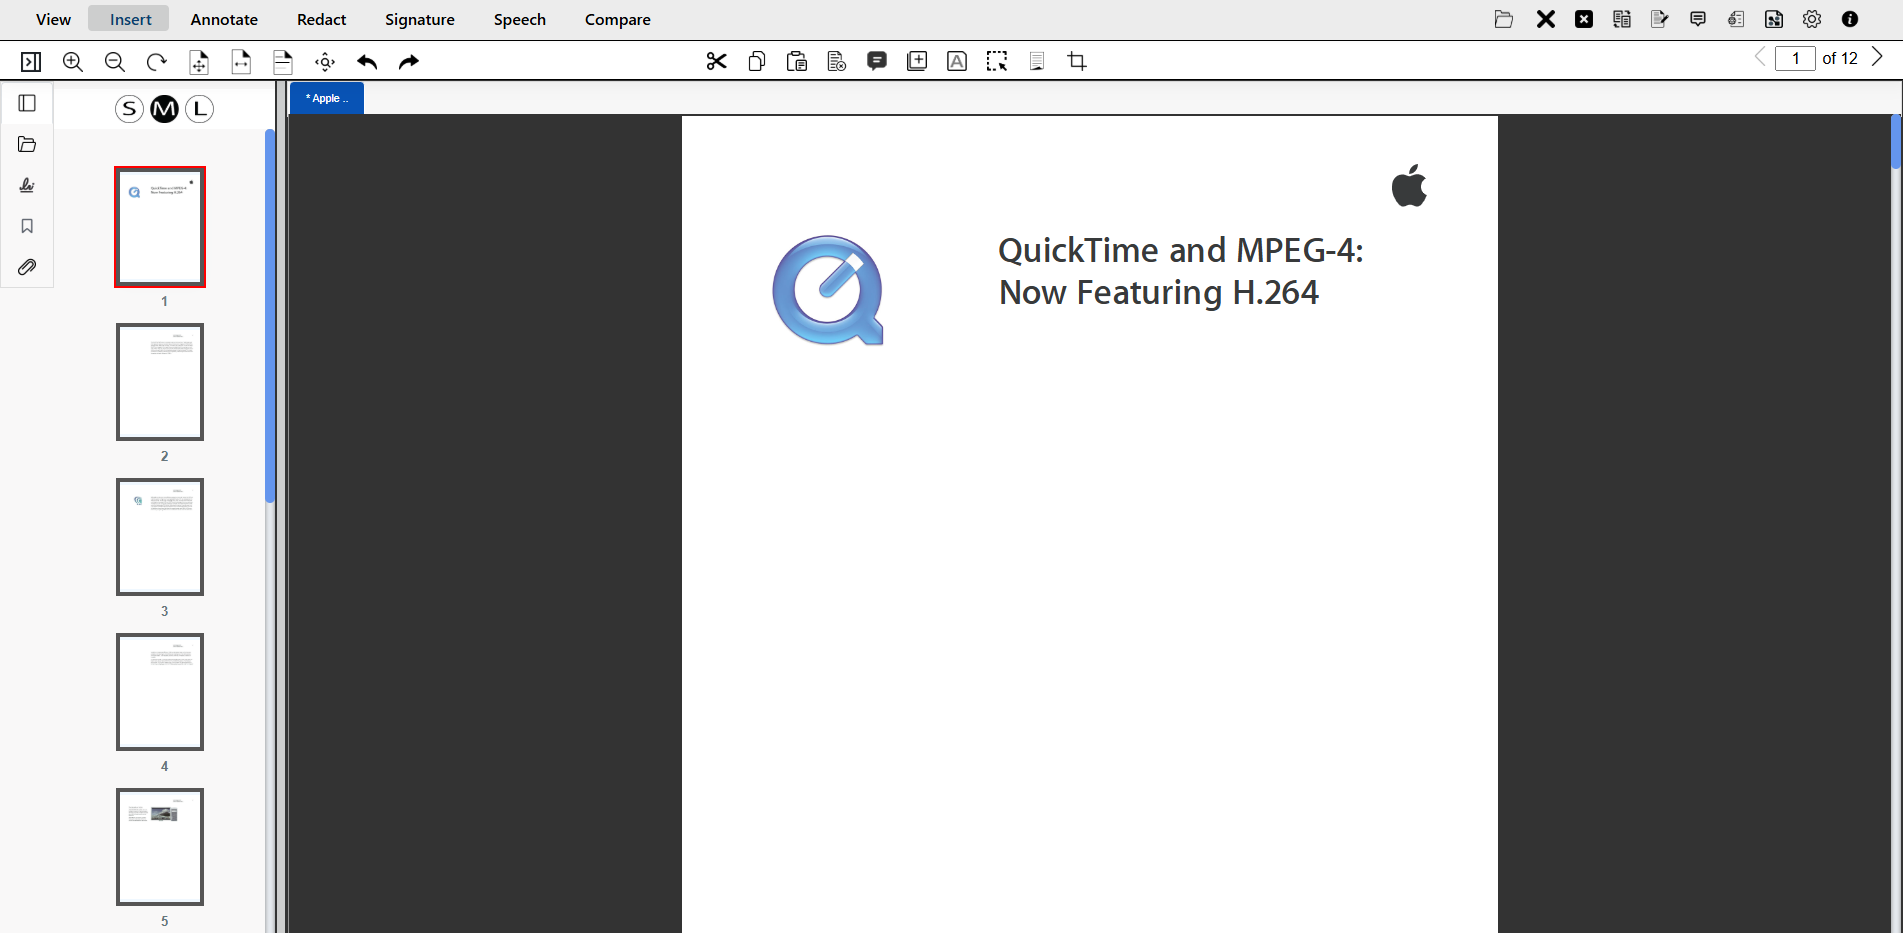Zoom in on the document
The height and width of the screenshot is (933, 1903).
(72, 61)
